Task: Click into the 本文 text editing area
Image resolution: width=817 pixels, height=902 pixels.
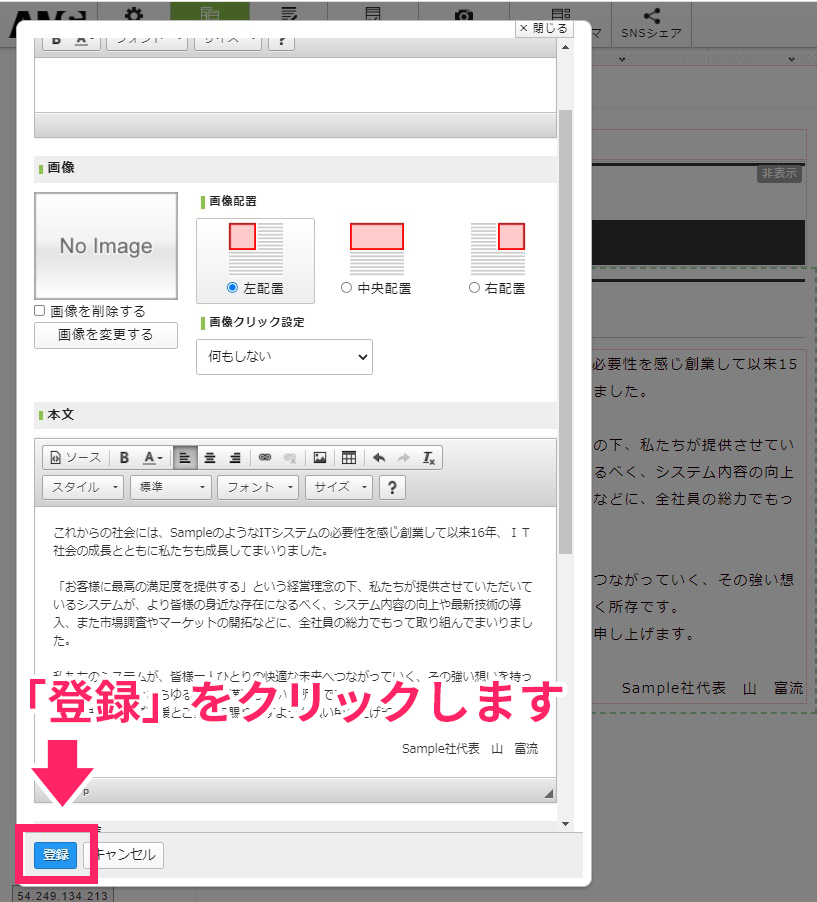Action: point(295,642)
